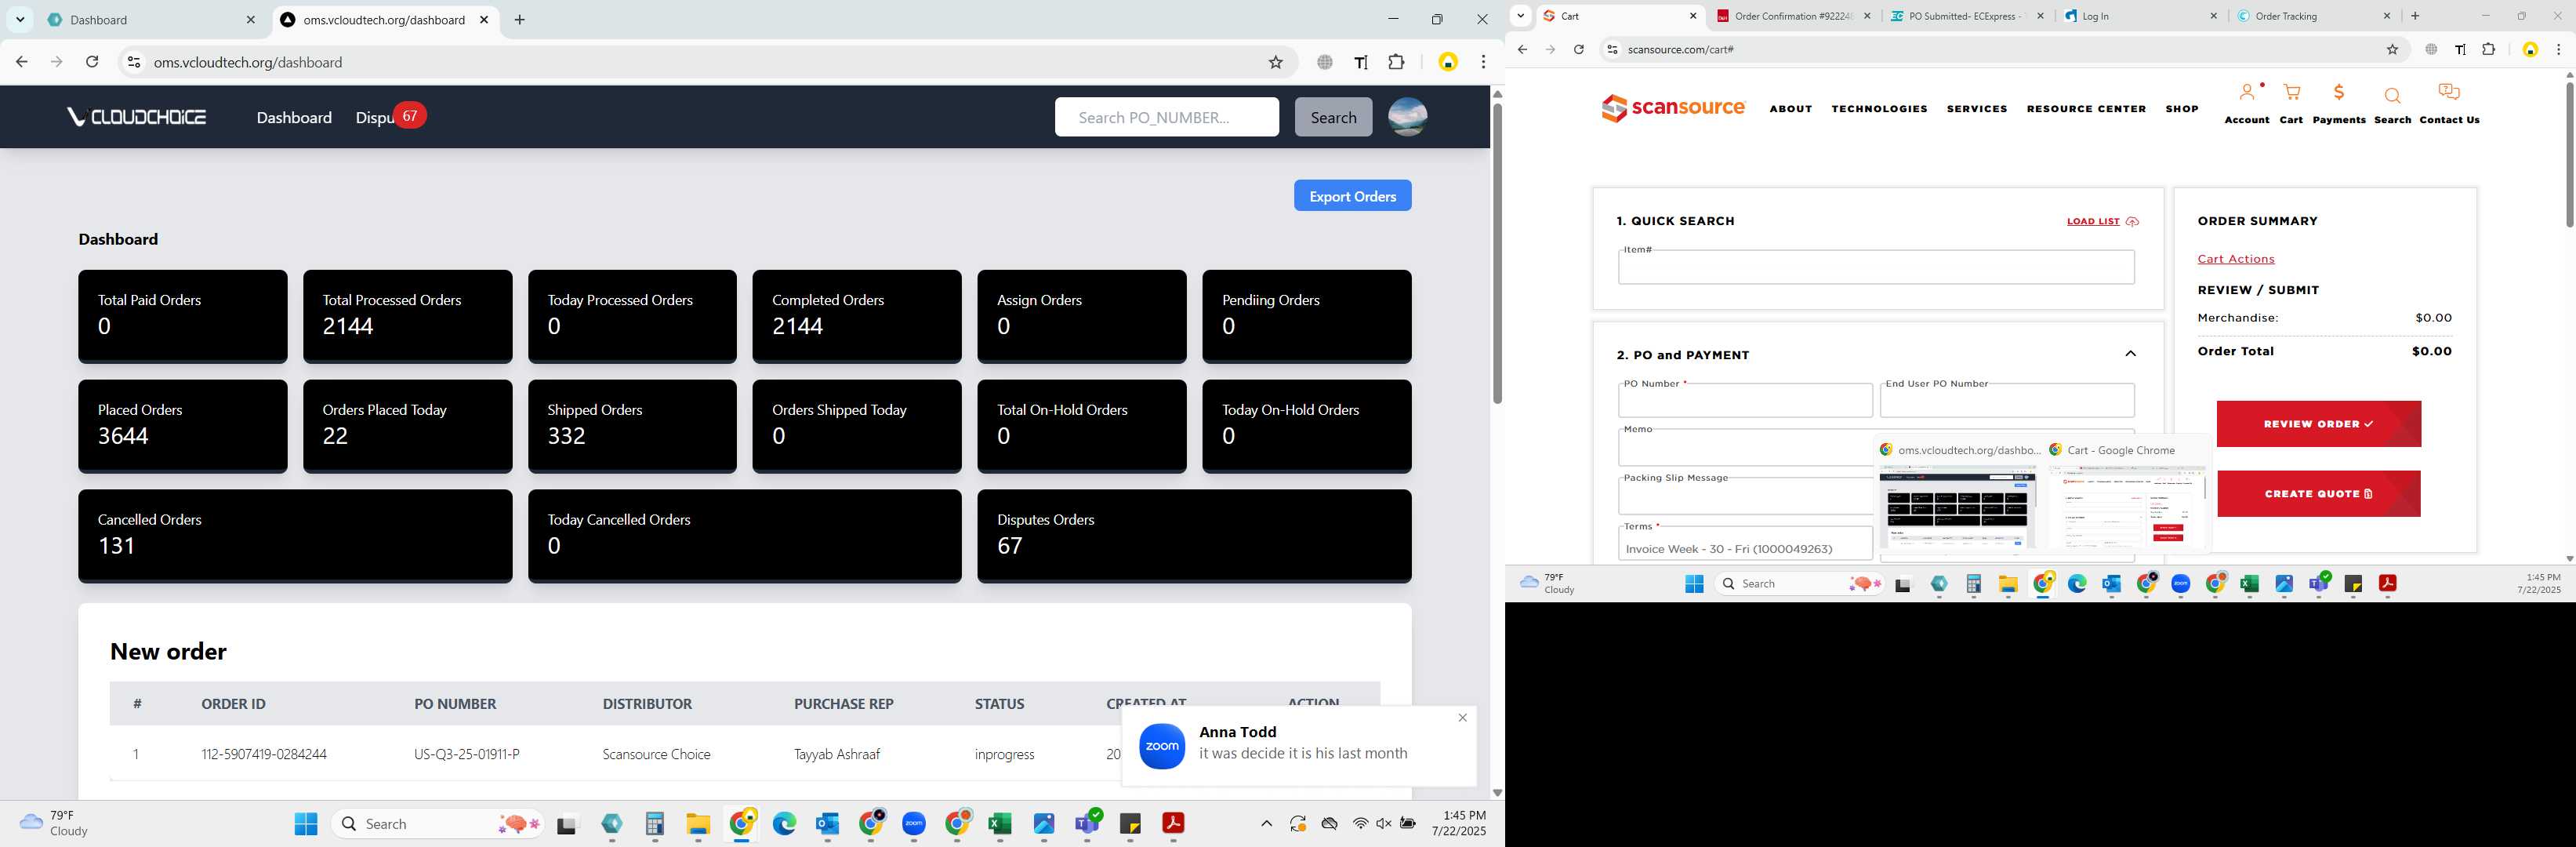The width and height of the screenshot is (2576, 847).
Task: Open Microsoft Teams from the taskbar below ScanSource window
Action: 2318,583
